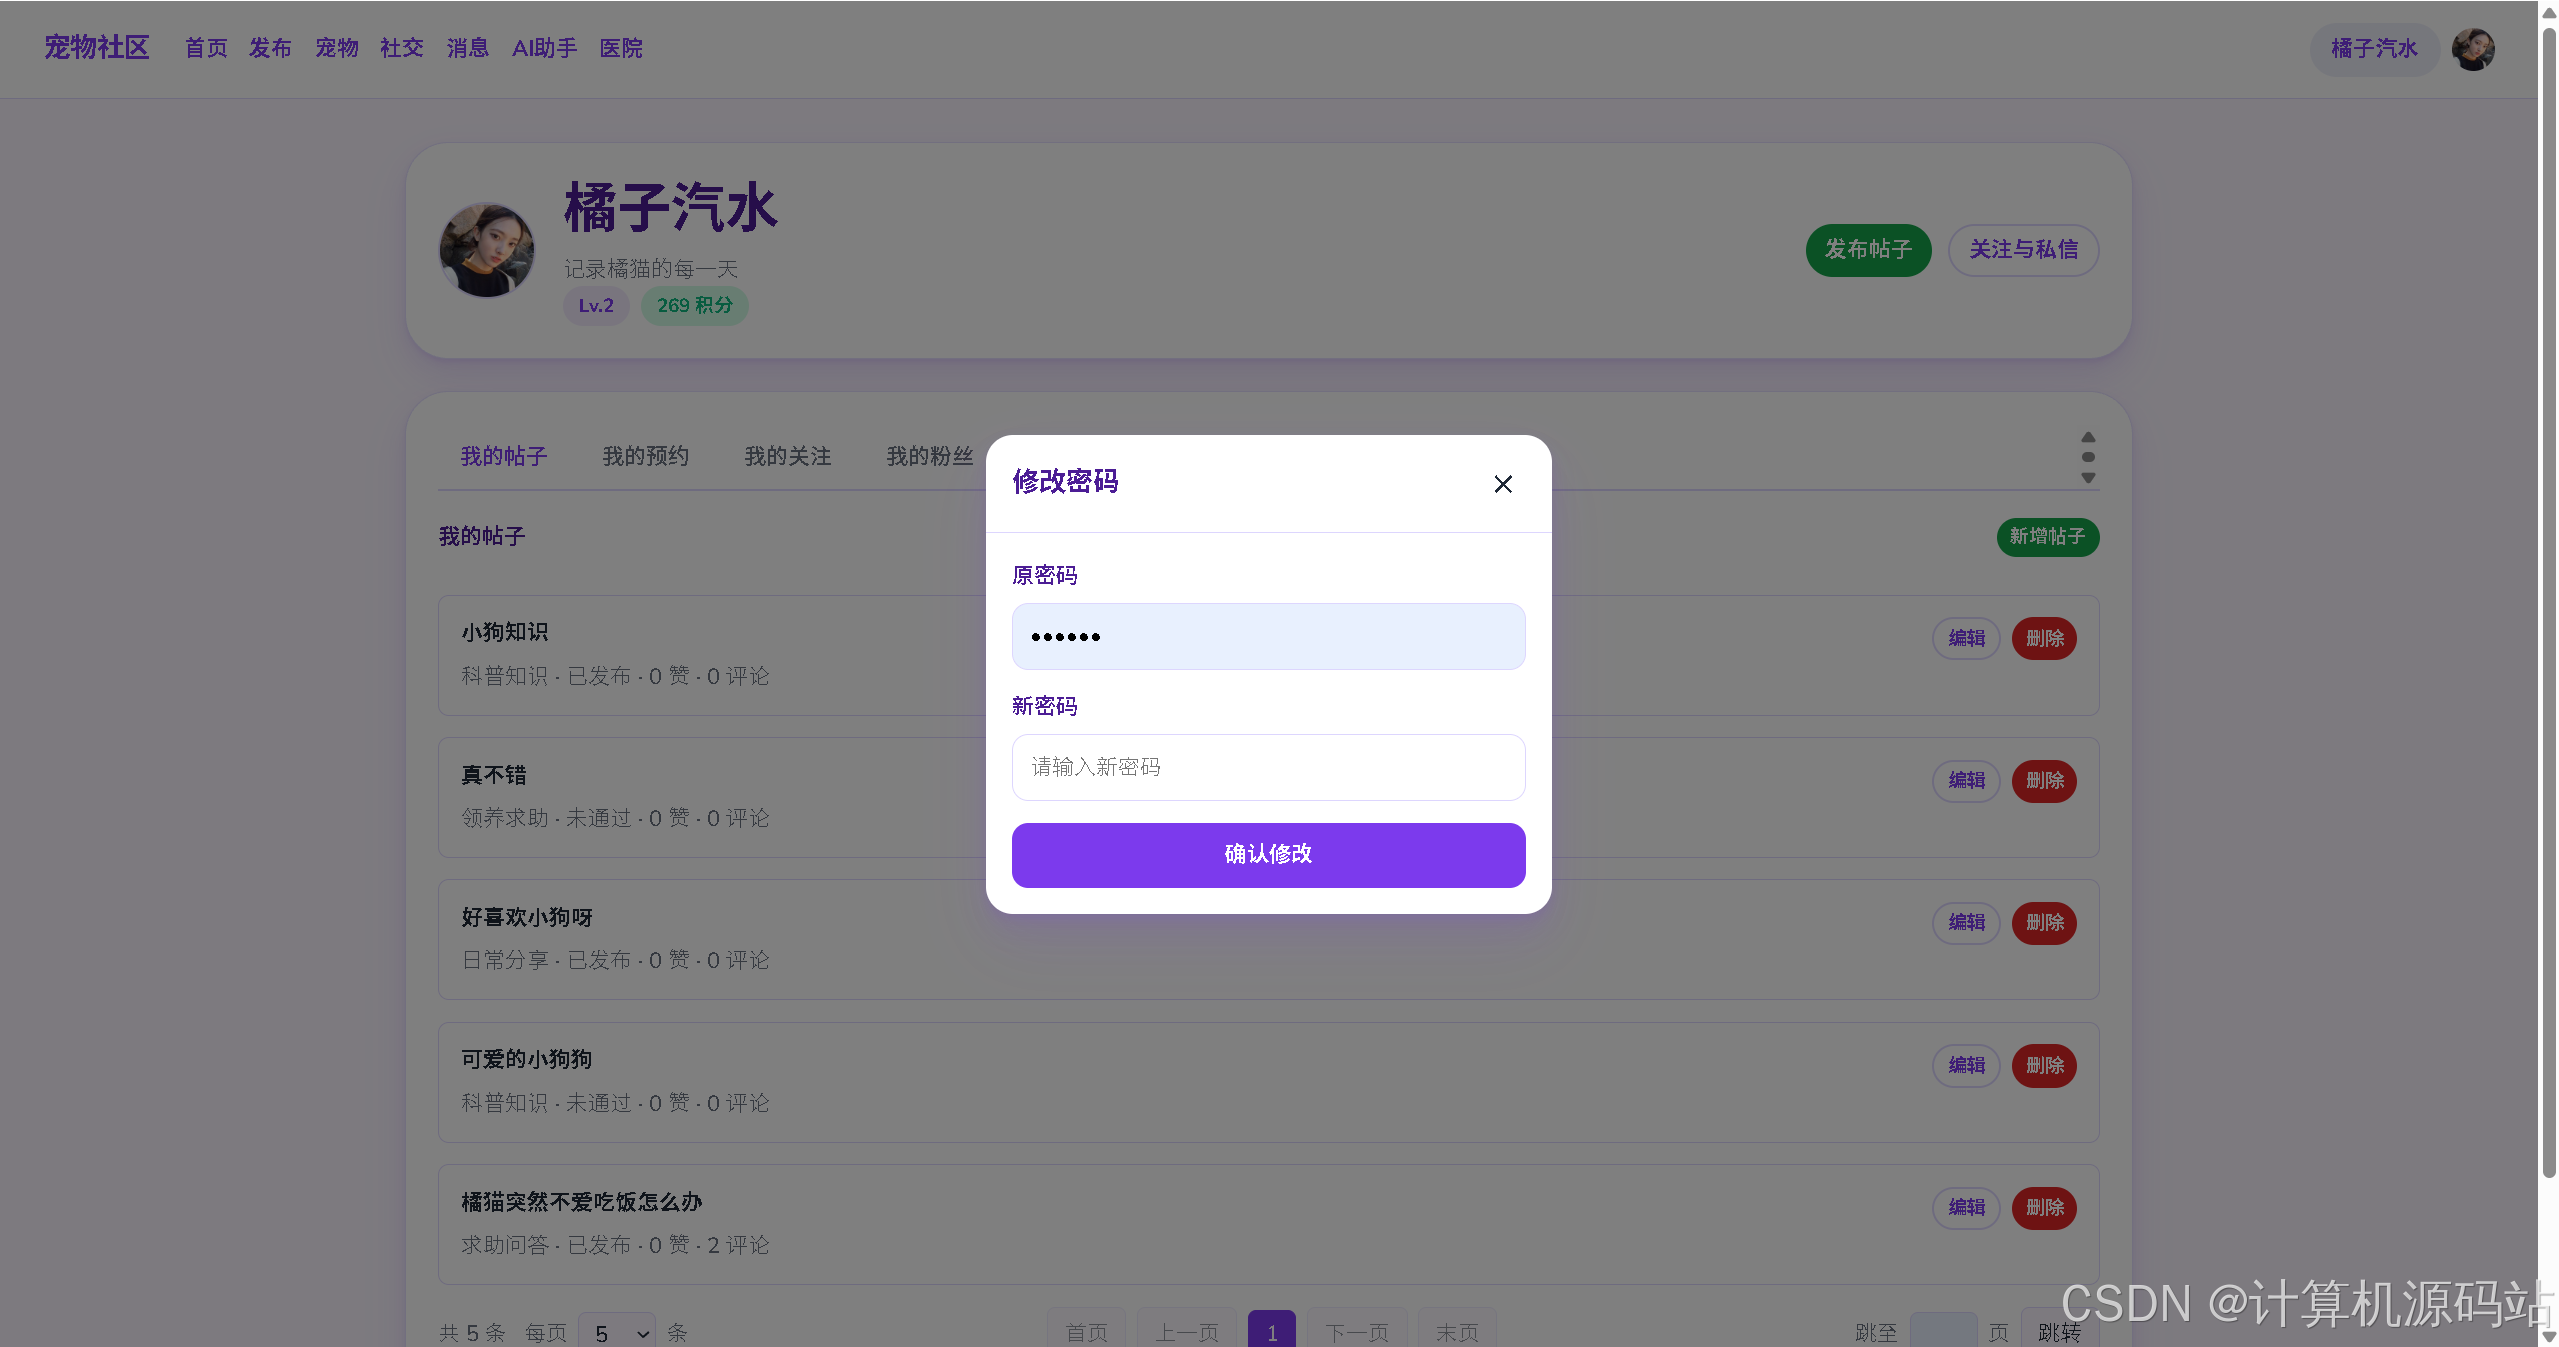Click the 新增帖子 button

2047,537
